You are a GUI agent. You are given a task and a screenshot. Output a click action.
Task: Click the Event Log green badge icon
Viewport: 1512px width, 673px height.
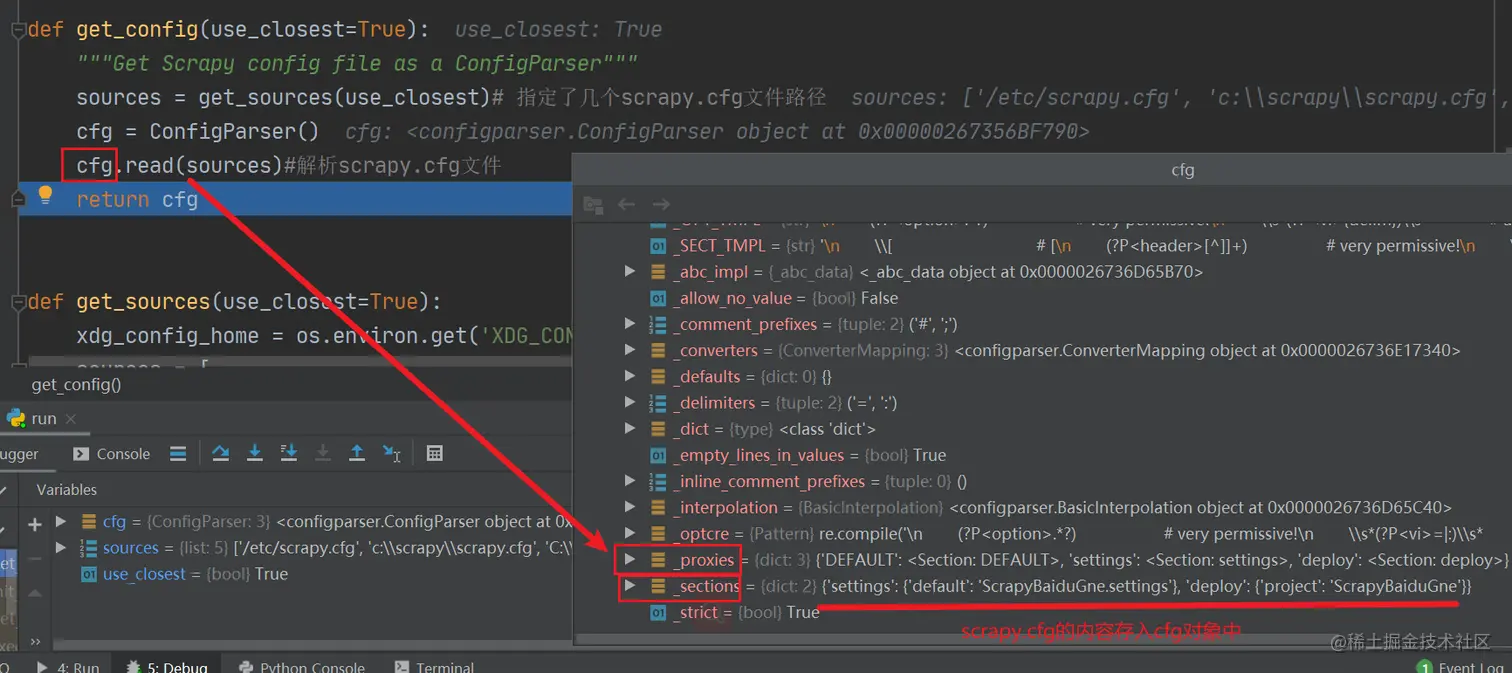pyautogui.click(x=1424, y=666)
